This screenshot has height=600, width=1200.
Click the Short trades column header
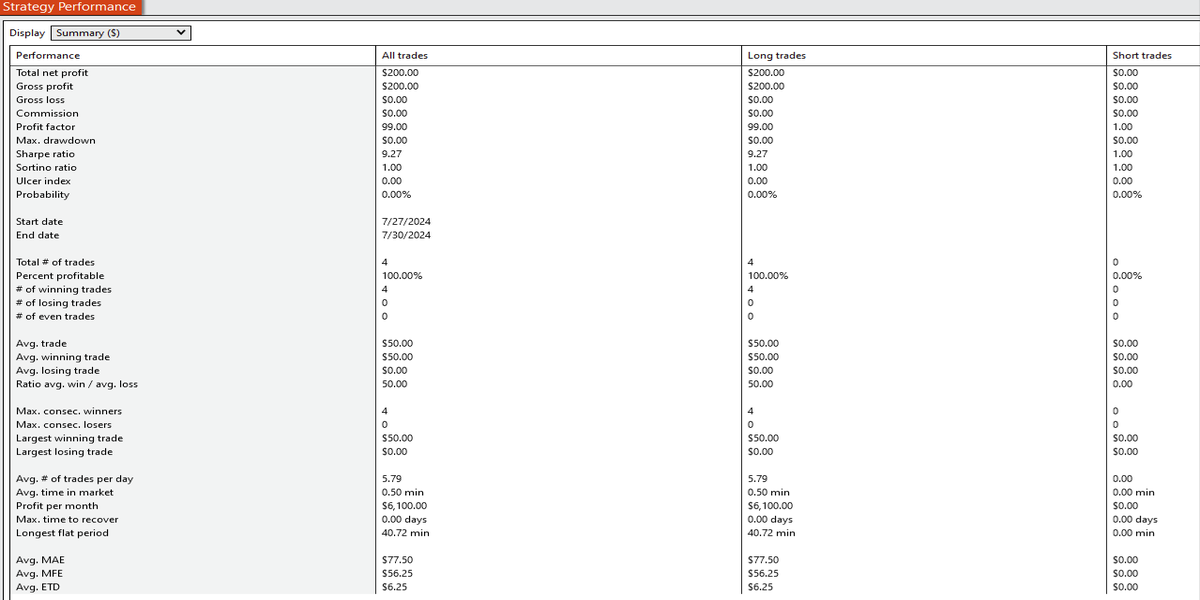[x=1142, y=55]
